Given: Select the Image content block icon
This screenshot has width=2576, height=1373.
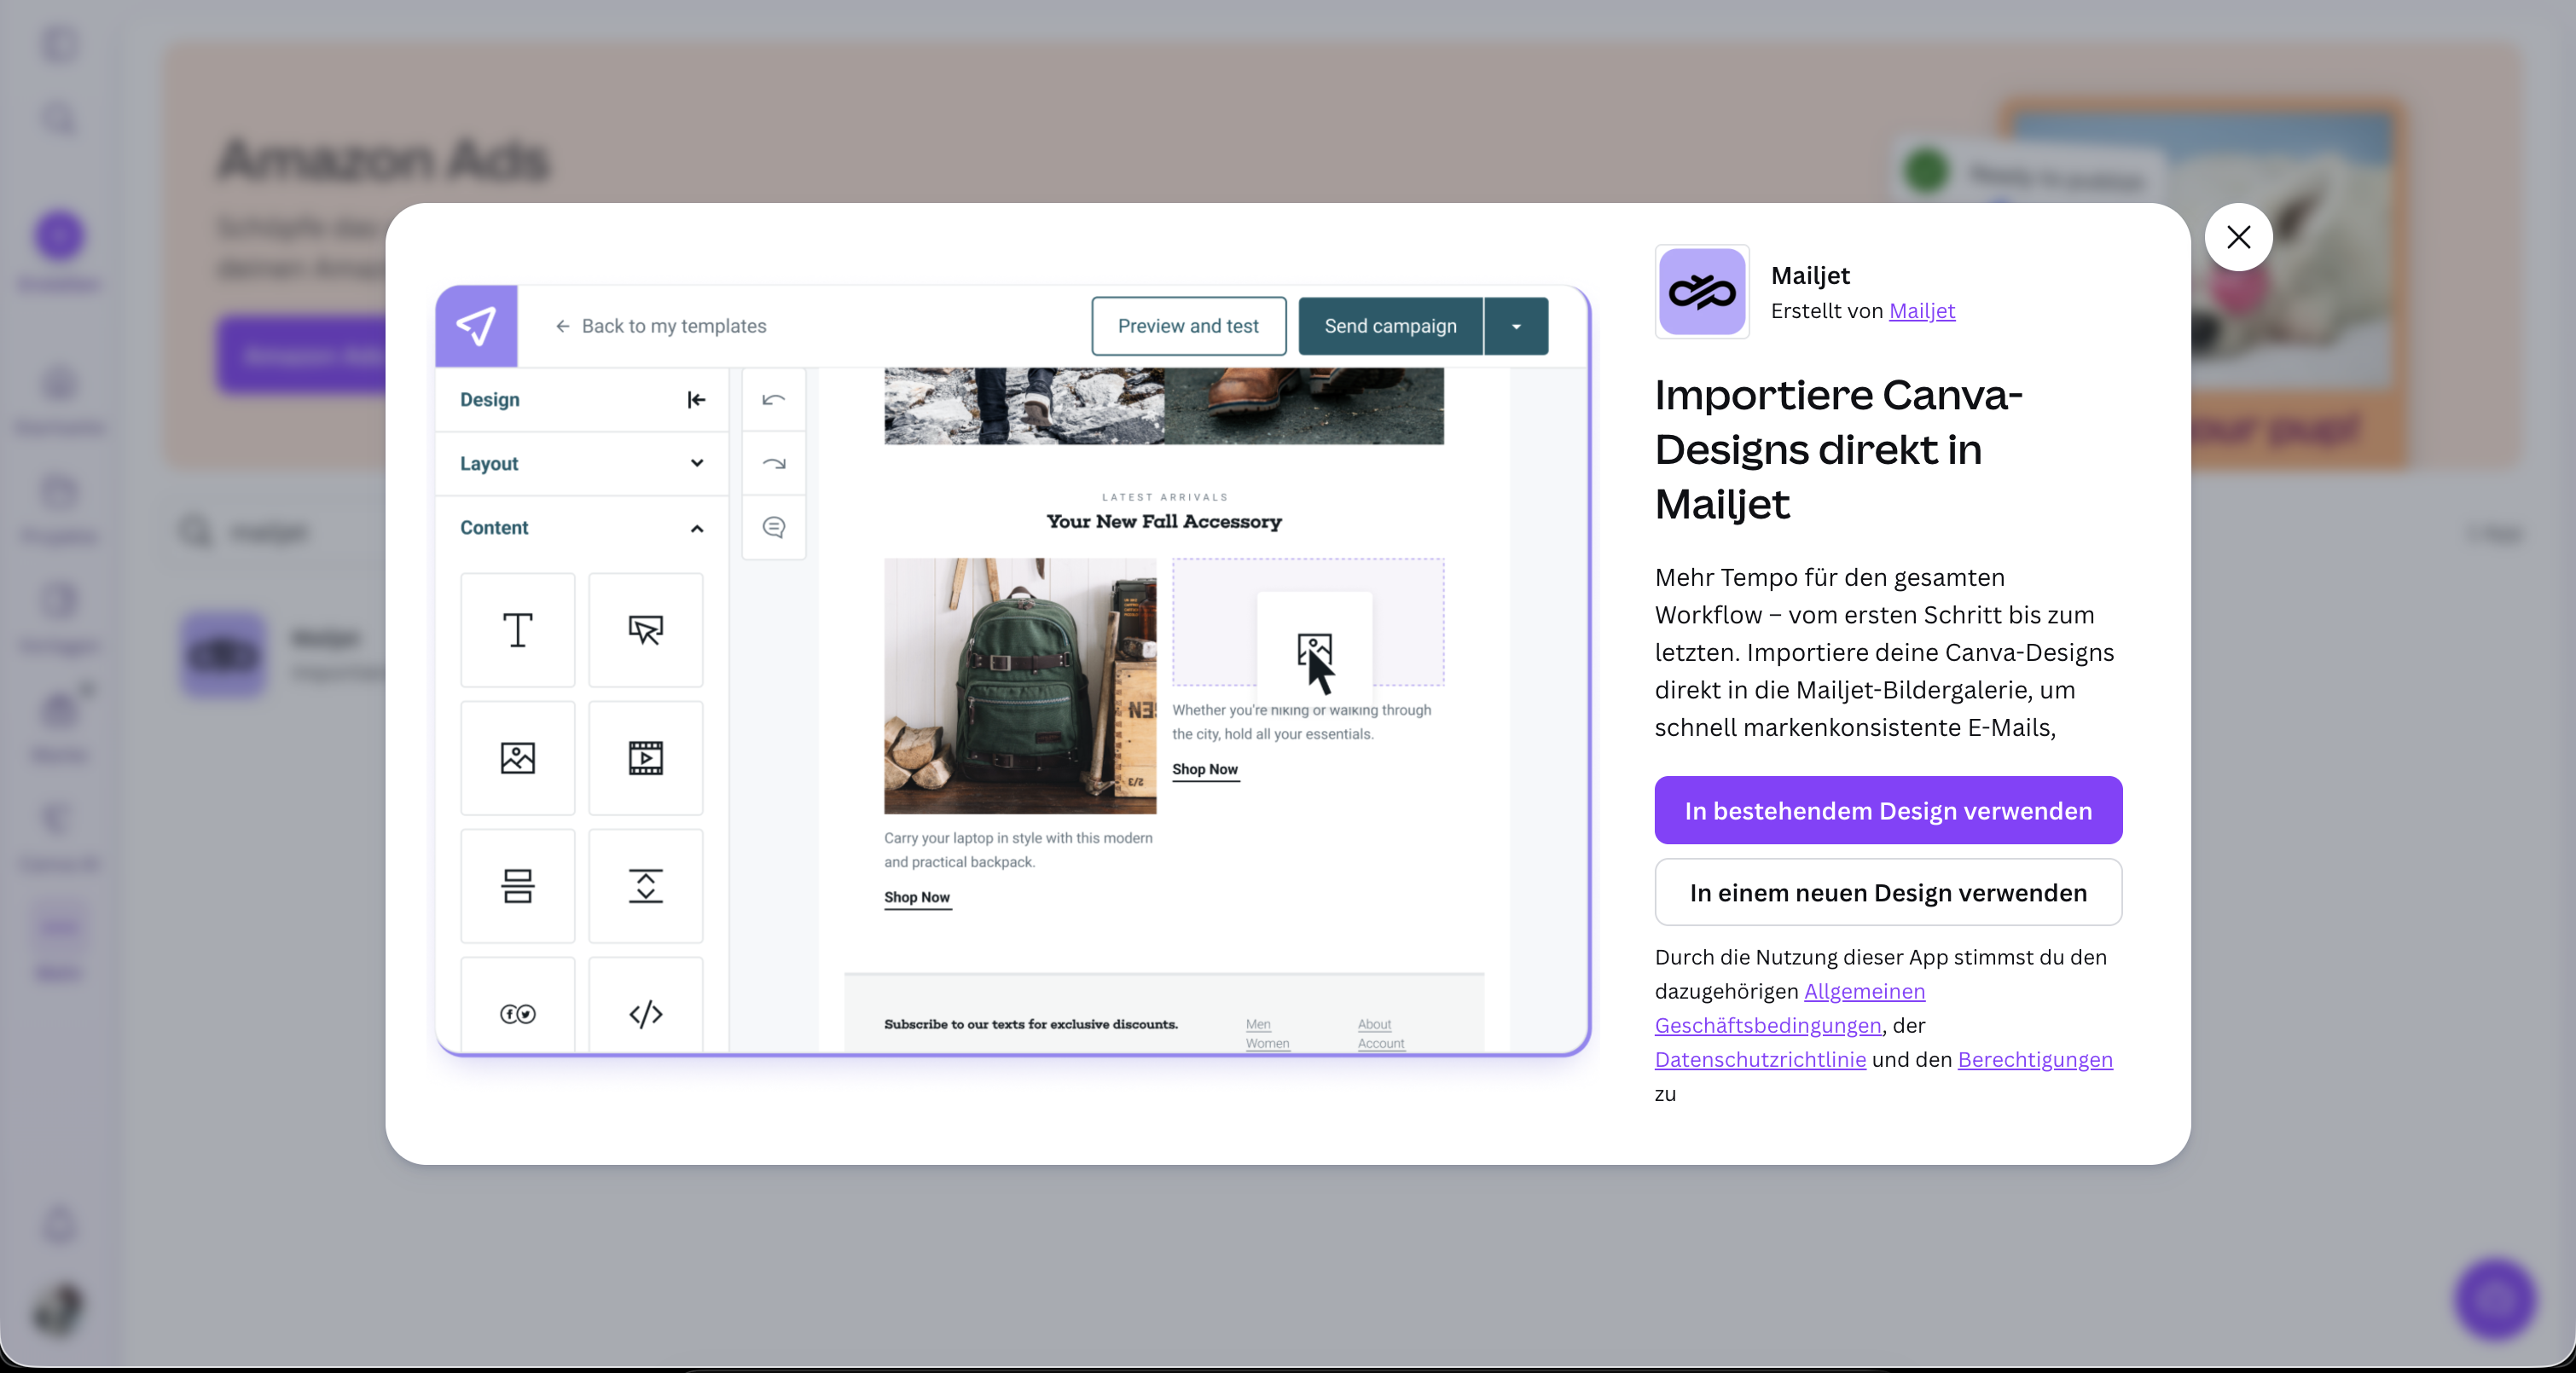Looking at the screenshot, I should (518, 758).
